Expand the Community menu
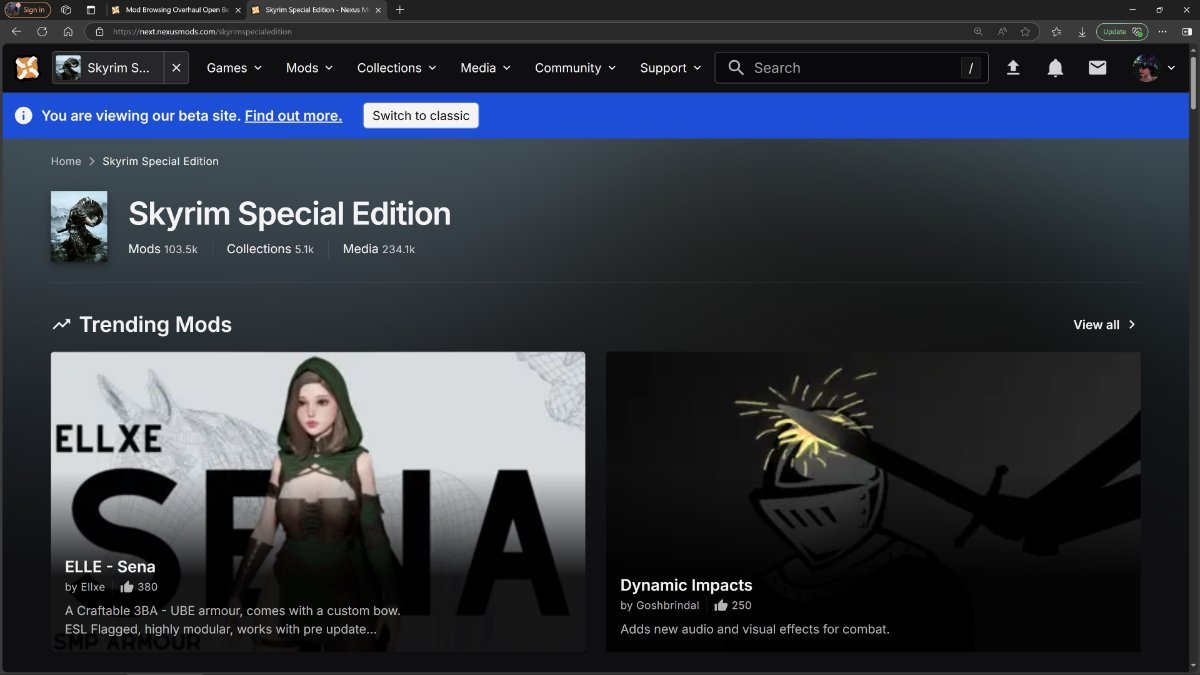The width and height of the screenshot is (1200, 675). point(576,68)
